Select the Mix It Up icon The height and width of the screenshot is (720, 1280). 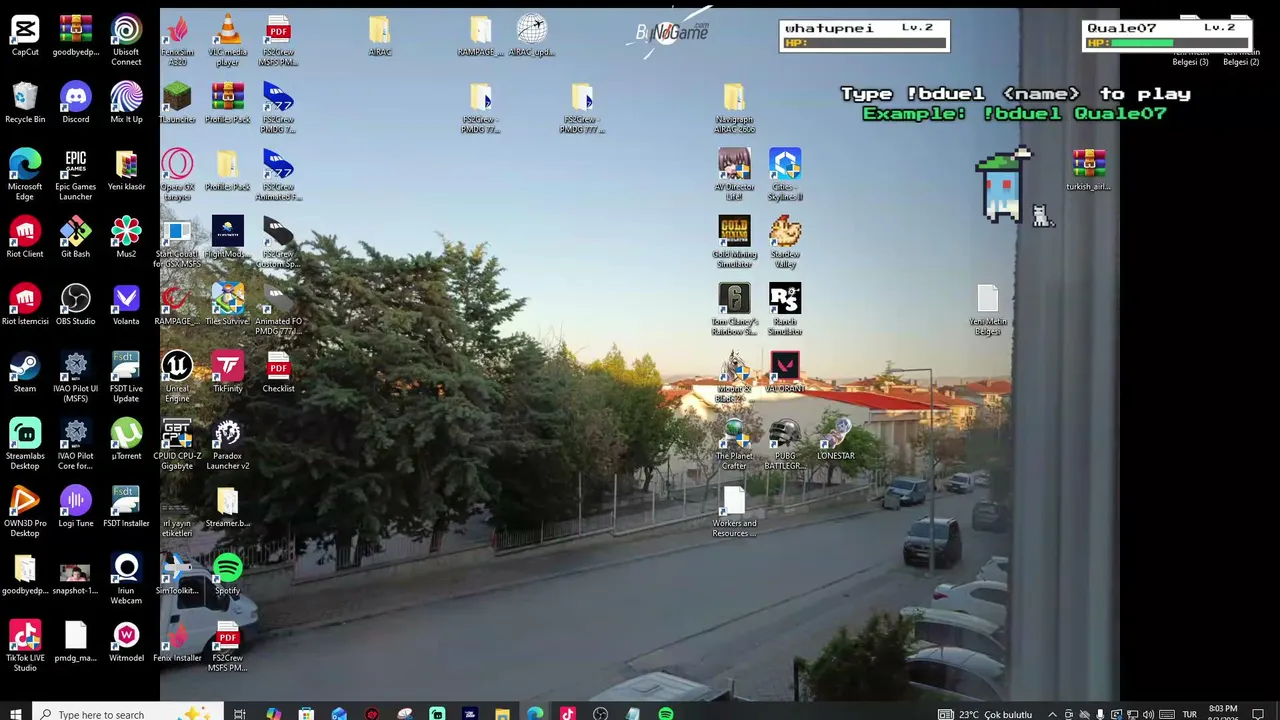(126, 103)
